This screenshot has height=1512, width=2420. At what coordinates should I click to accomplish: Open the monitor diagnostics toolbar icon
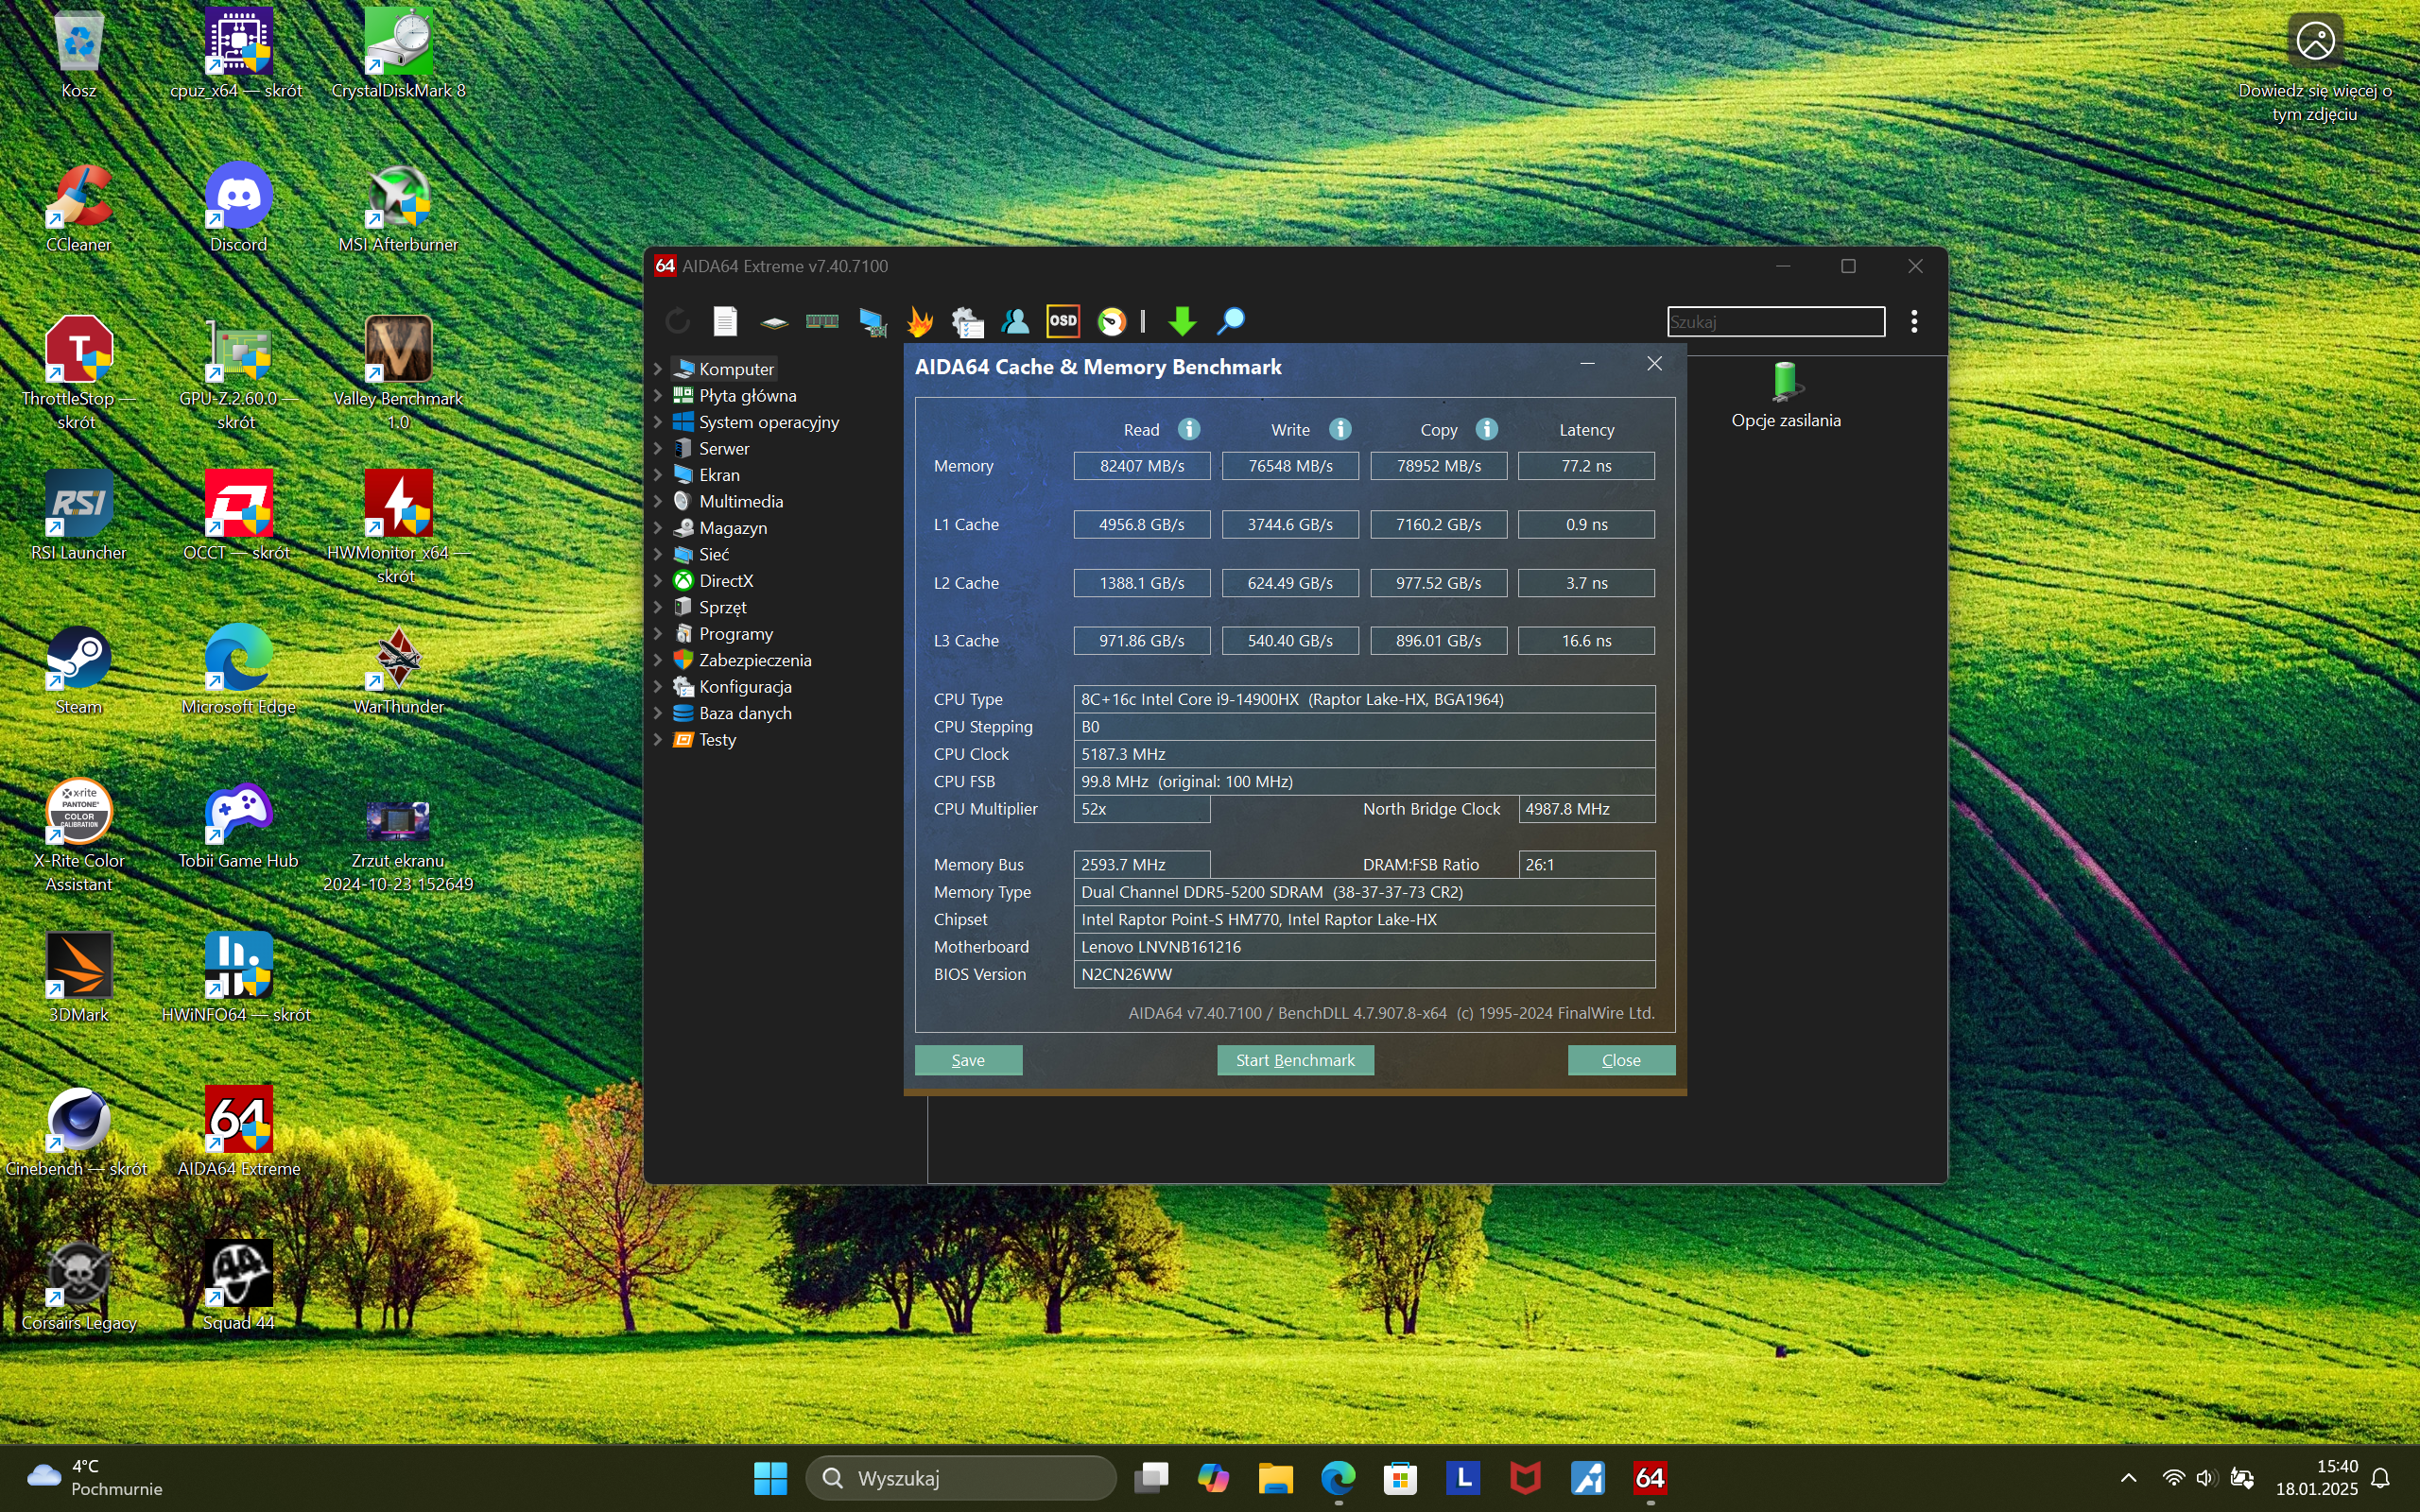(872, 321)
